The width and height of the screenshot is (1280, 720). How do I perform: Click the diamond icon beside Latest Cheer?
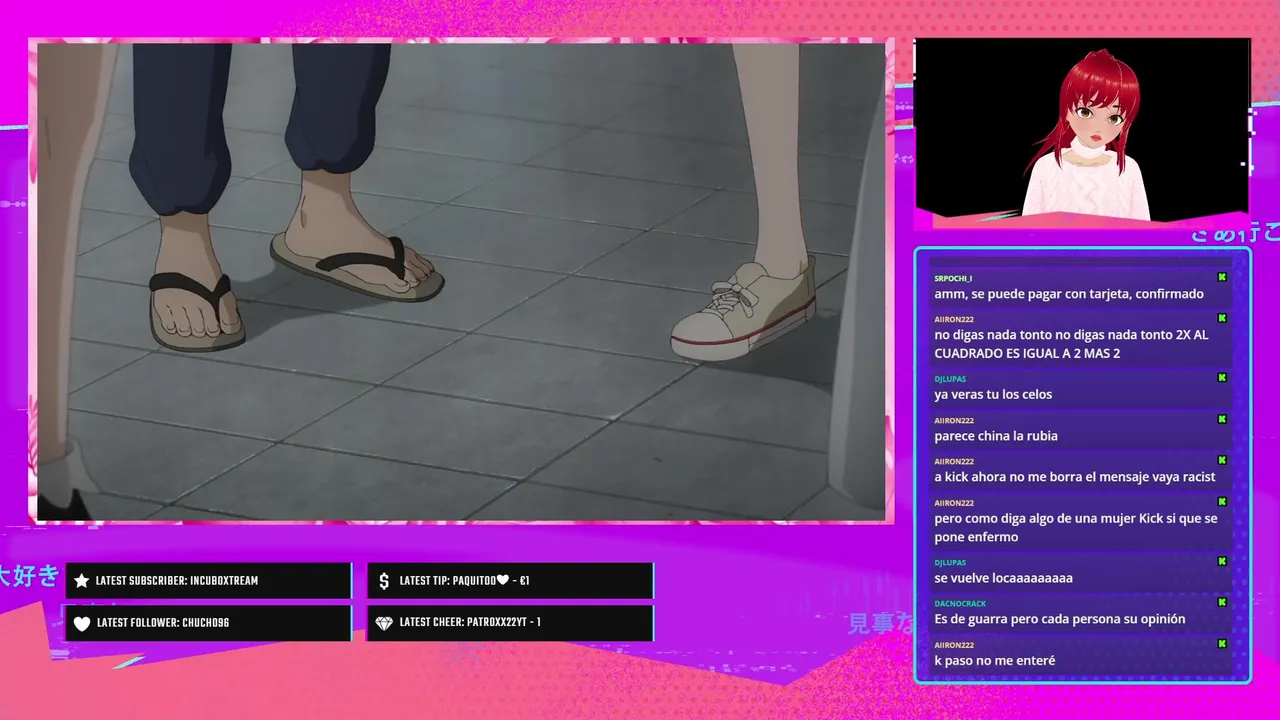(x=384, y=623)
